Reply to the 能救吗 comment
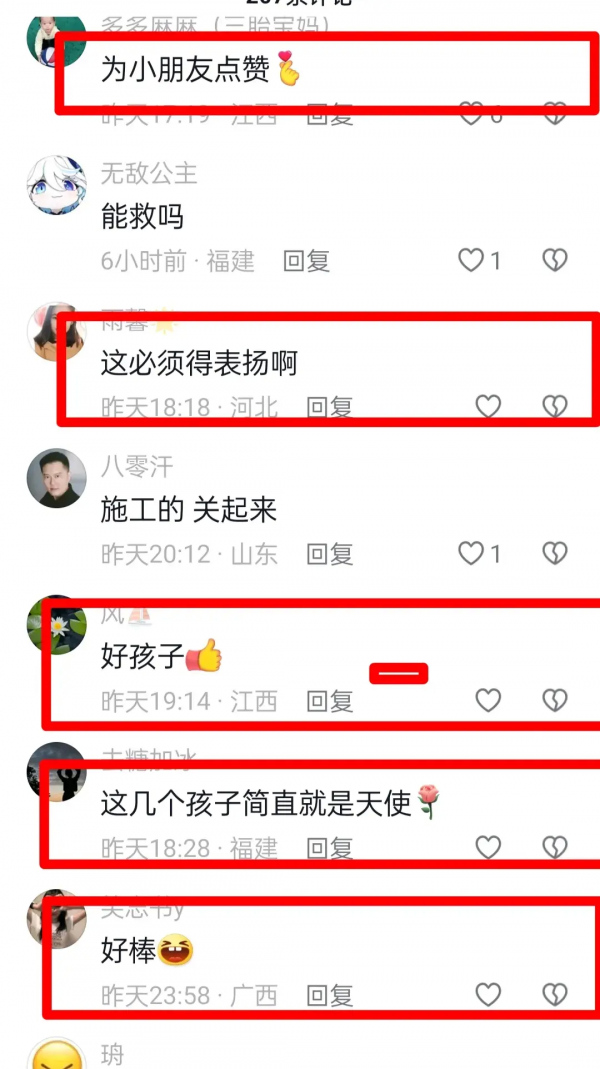The height and width of the screenshot is (1069, 600). point(307,260)
